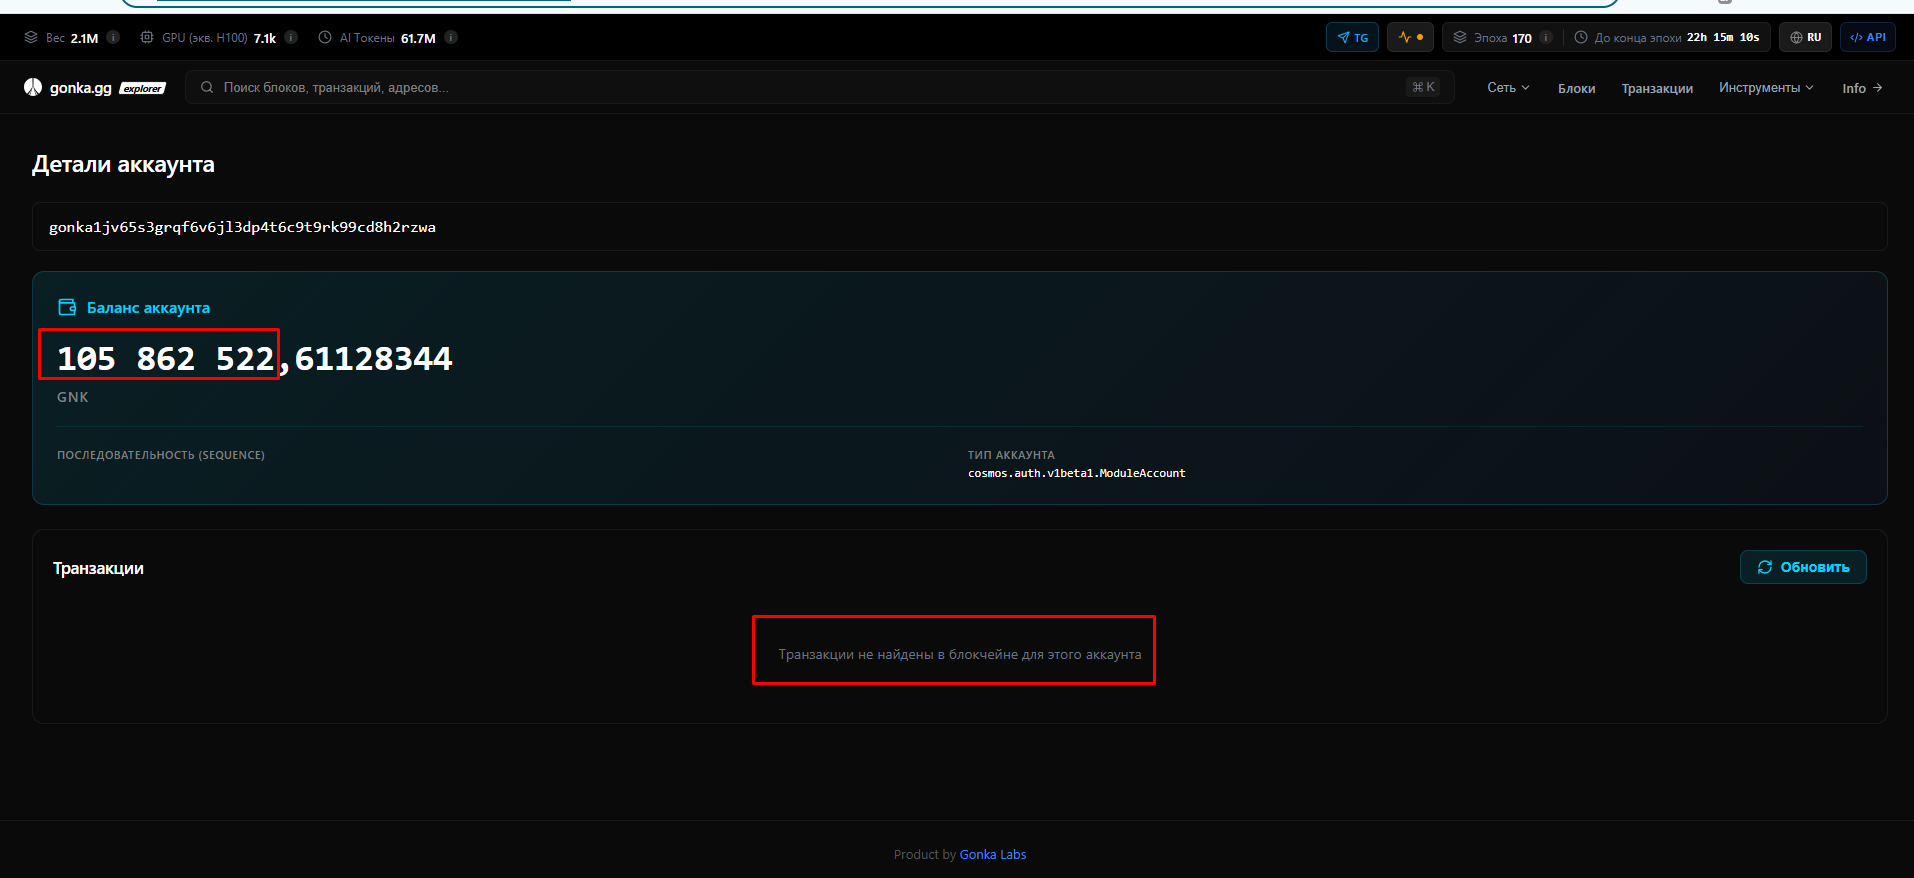Click the info icon next to Эпоха 170
Image resolution: width=1914 pixels, height=878 pixels.
click(1546, 38)
